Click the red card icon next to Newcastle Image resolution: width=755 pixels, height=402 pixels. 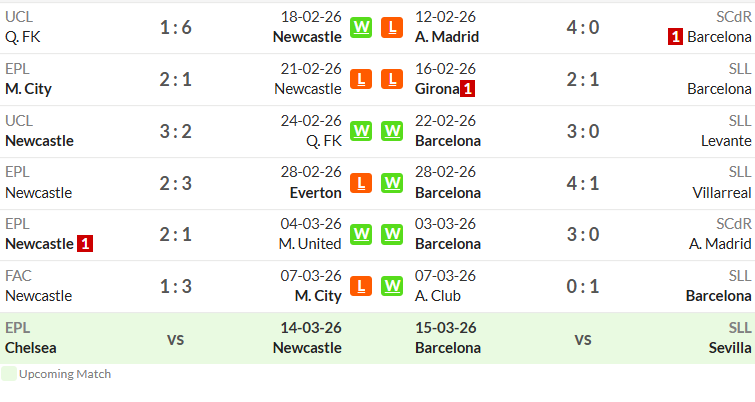[x=85, y=244]
